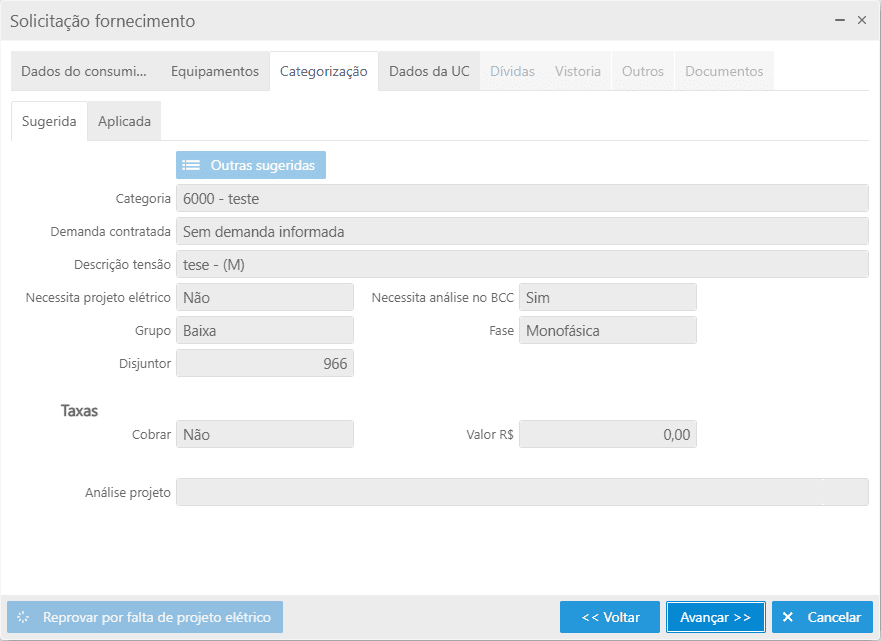Go forward with the Avançar button
The image size is (881, 641).
[x=715, y=617]
